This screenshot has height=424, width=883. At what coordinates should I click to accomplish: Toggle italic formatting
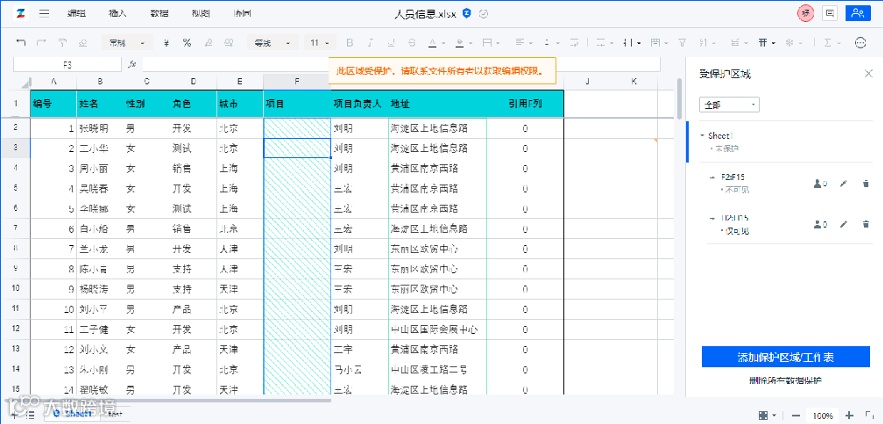370,43
